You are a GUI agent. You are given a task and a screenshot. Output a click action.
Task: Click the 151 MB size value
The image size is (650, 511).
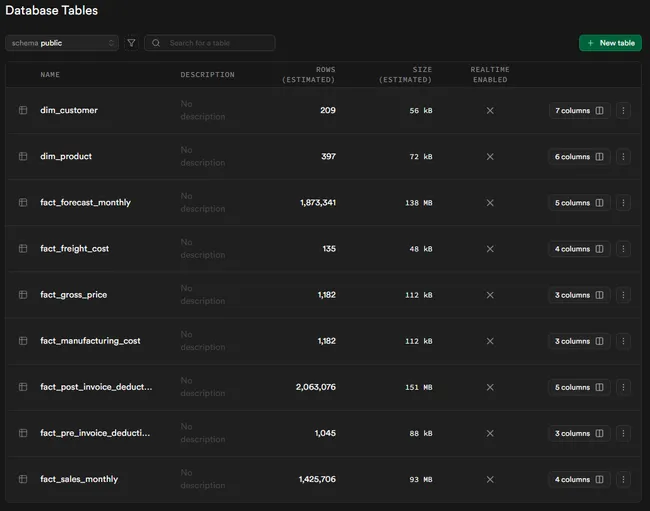(419, 387)
